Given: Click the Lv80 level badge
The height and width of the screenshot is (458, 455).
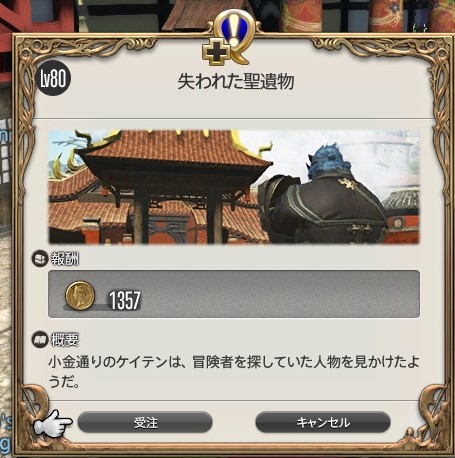Looking at the screenshot, I should coord(53,79).
